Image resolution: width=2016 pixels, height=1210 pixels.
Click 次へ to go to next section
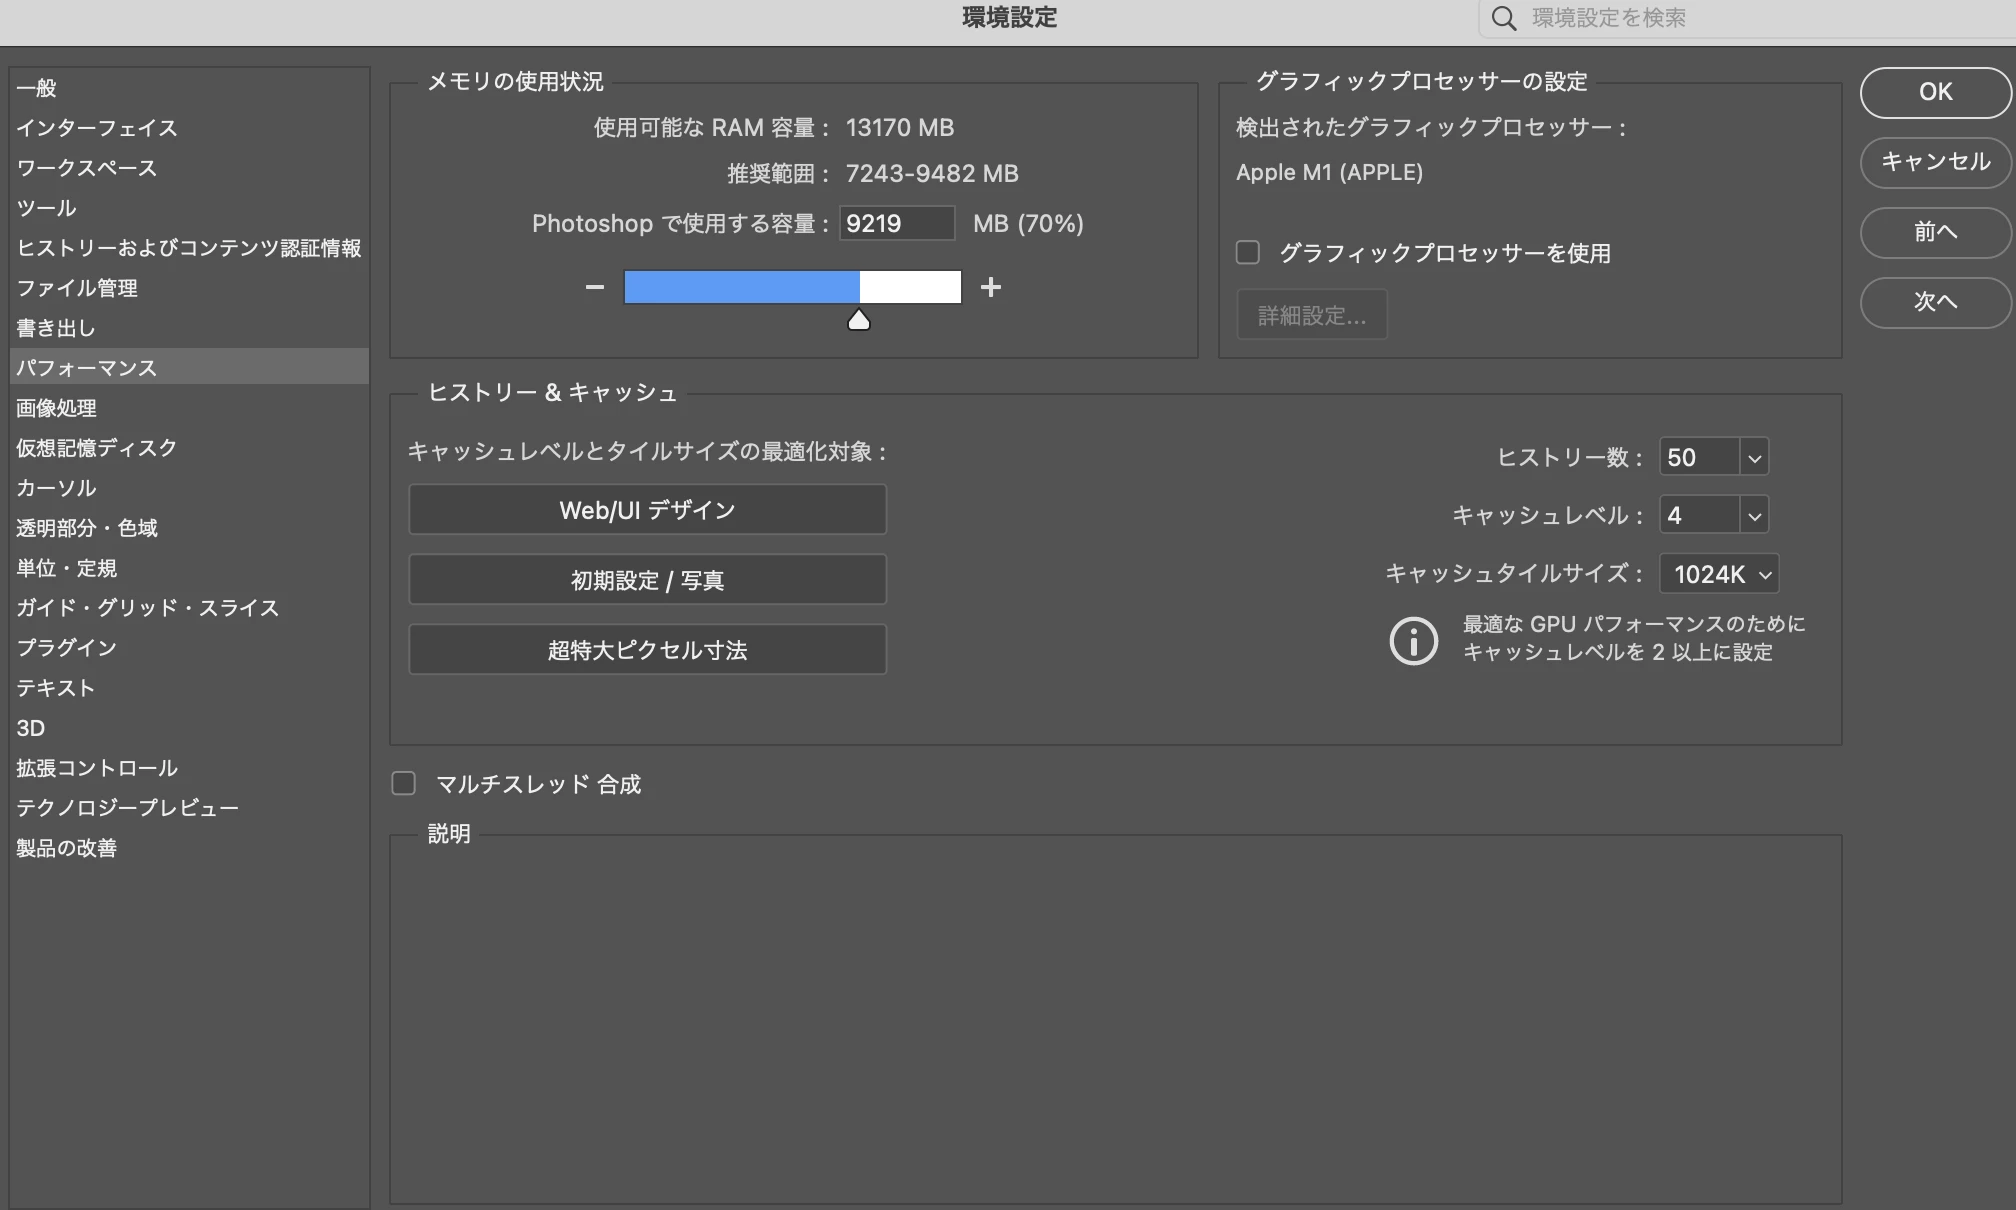[1935, 302]
